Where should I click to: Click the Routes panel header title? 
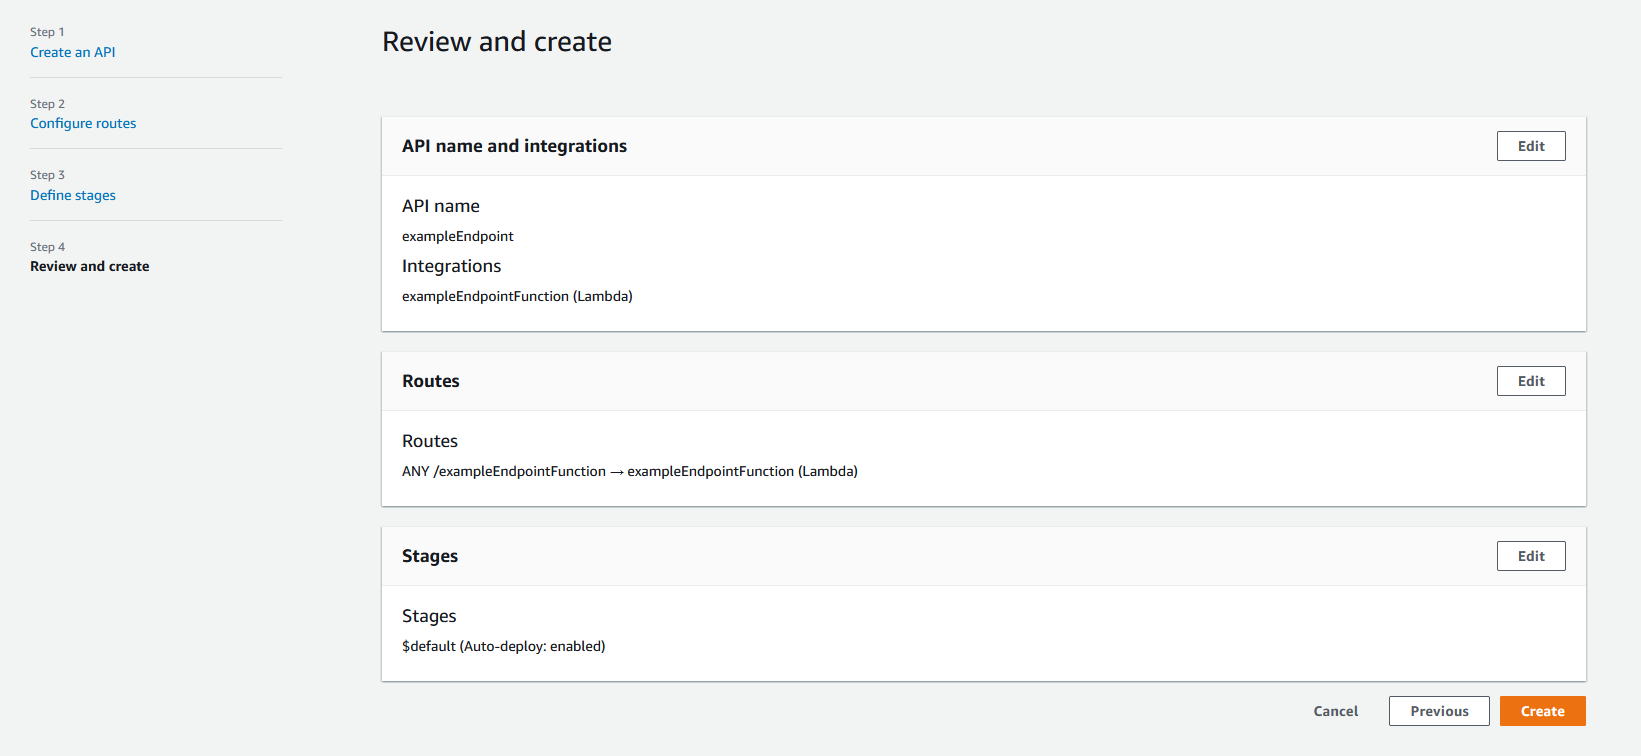[x=431, y=381]
